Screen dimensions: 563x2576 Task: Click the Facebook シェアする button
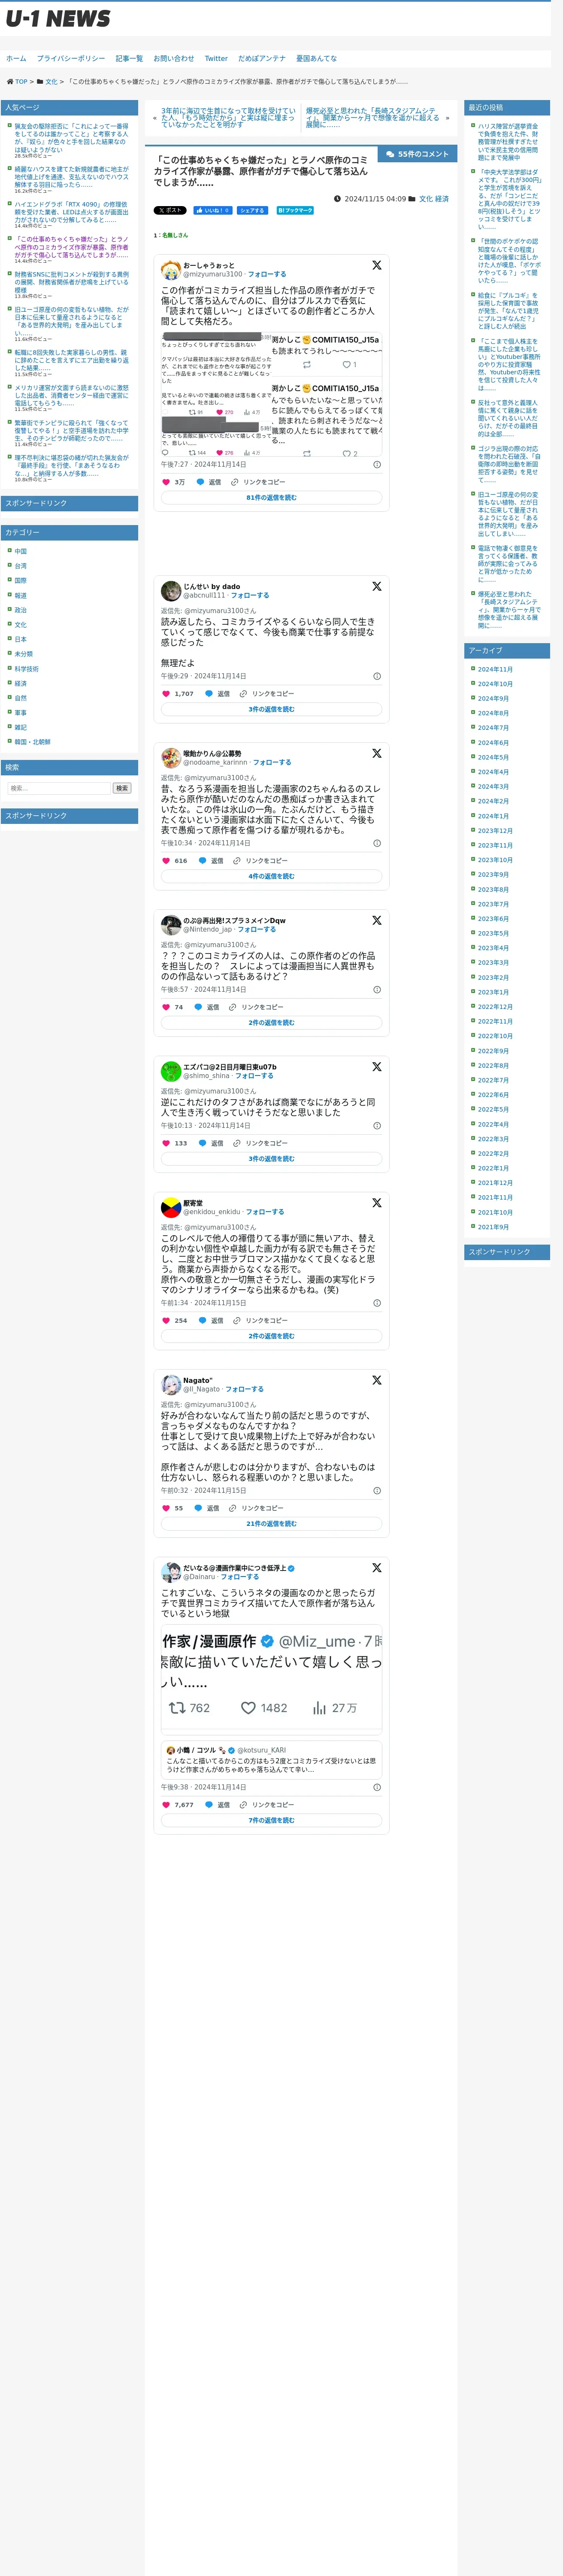tap(252, 211)
